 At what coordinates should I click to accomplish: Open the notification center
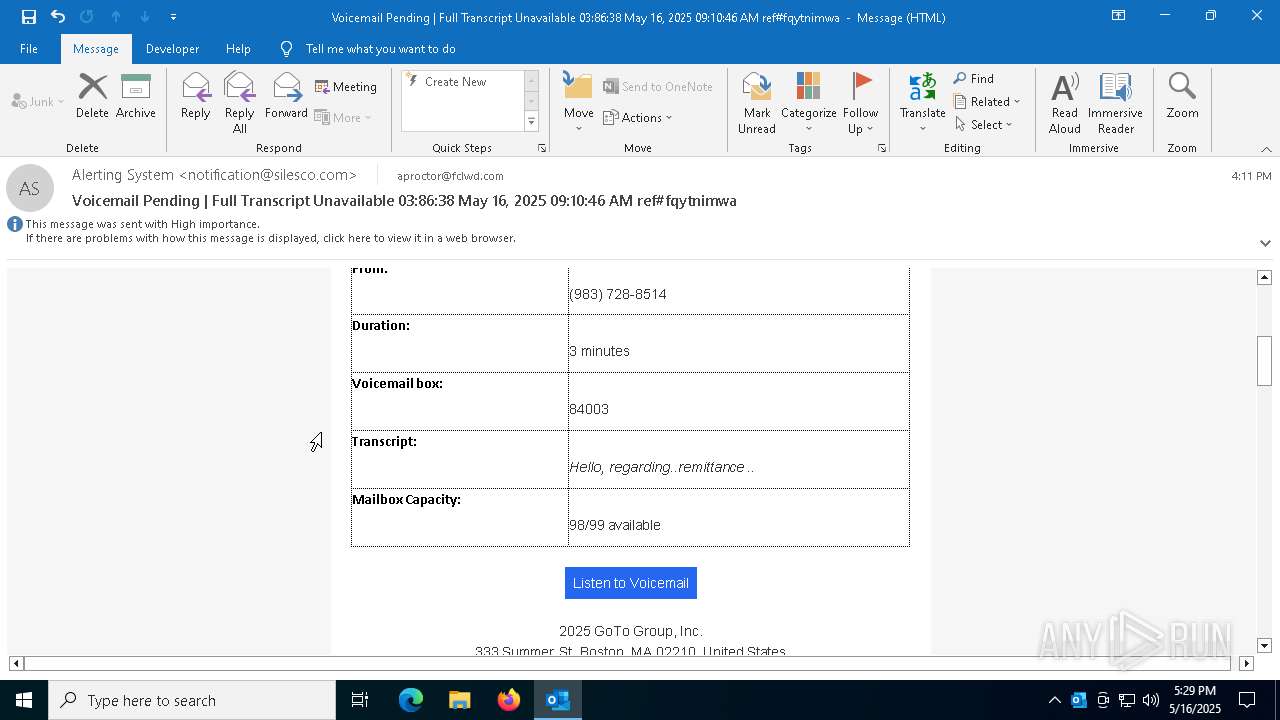click(1247, 700)
